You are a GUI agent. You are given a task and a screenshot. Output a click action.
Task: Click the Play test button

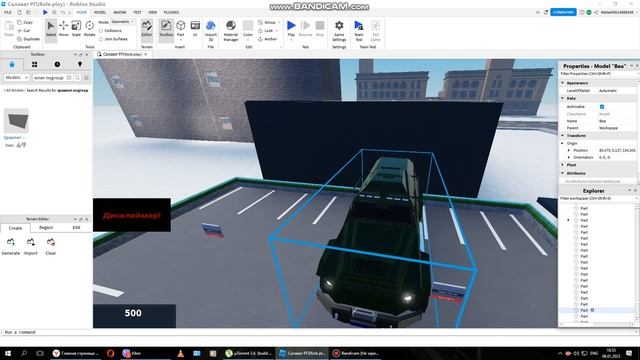291,29
